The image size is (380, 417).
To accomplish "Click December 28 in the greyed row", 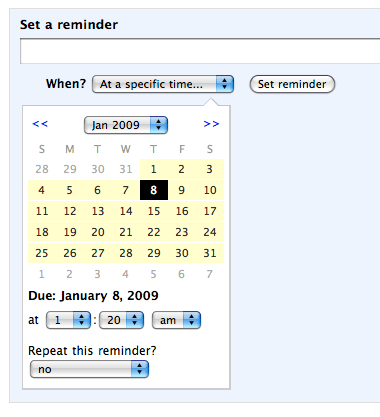I will tap(42, 169).
